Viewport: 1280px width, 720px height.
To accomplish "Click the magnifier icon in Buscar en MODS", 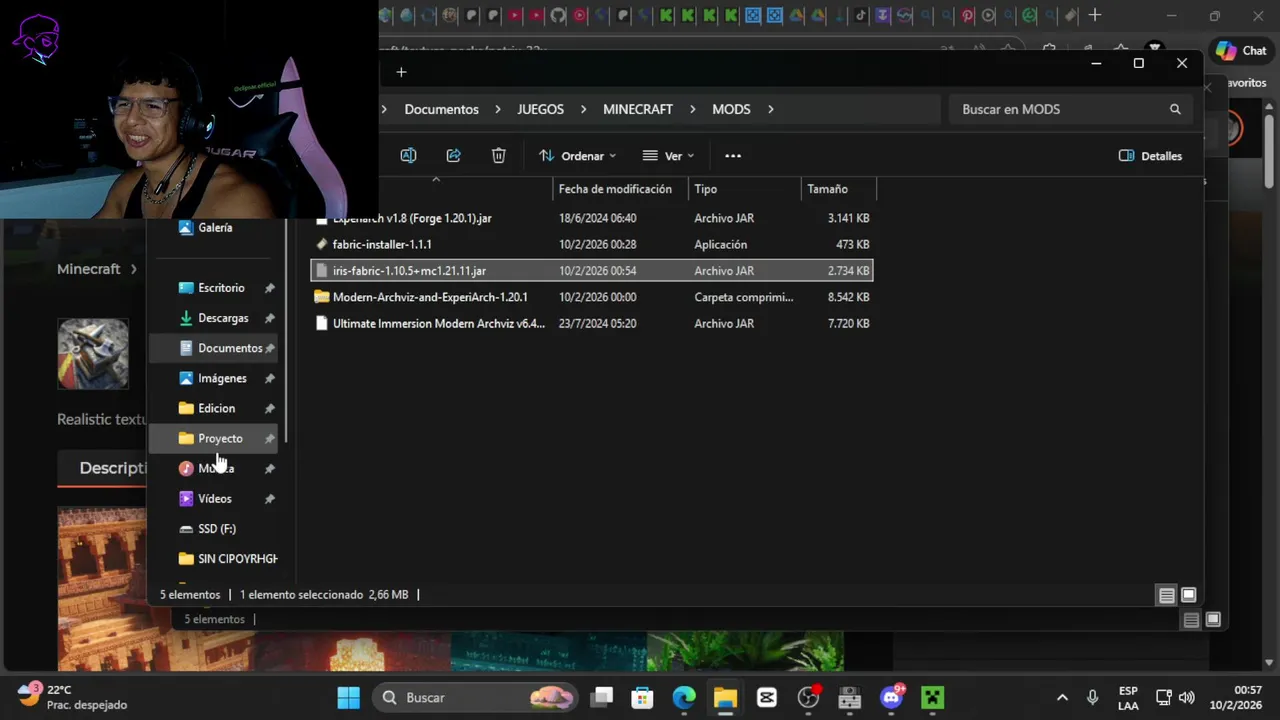I will [1175, 109].
